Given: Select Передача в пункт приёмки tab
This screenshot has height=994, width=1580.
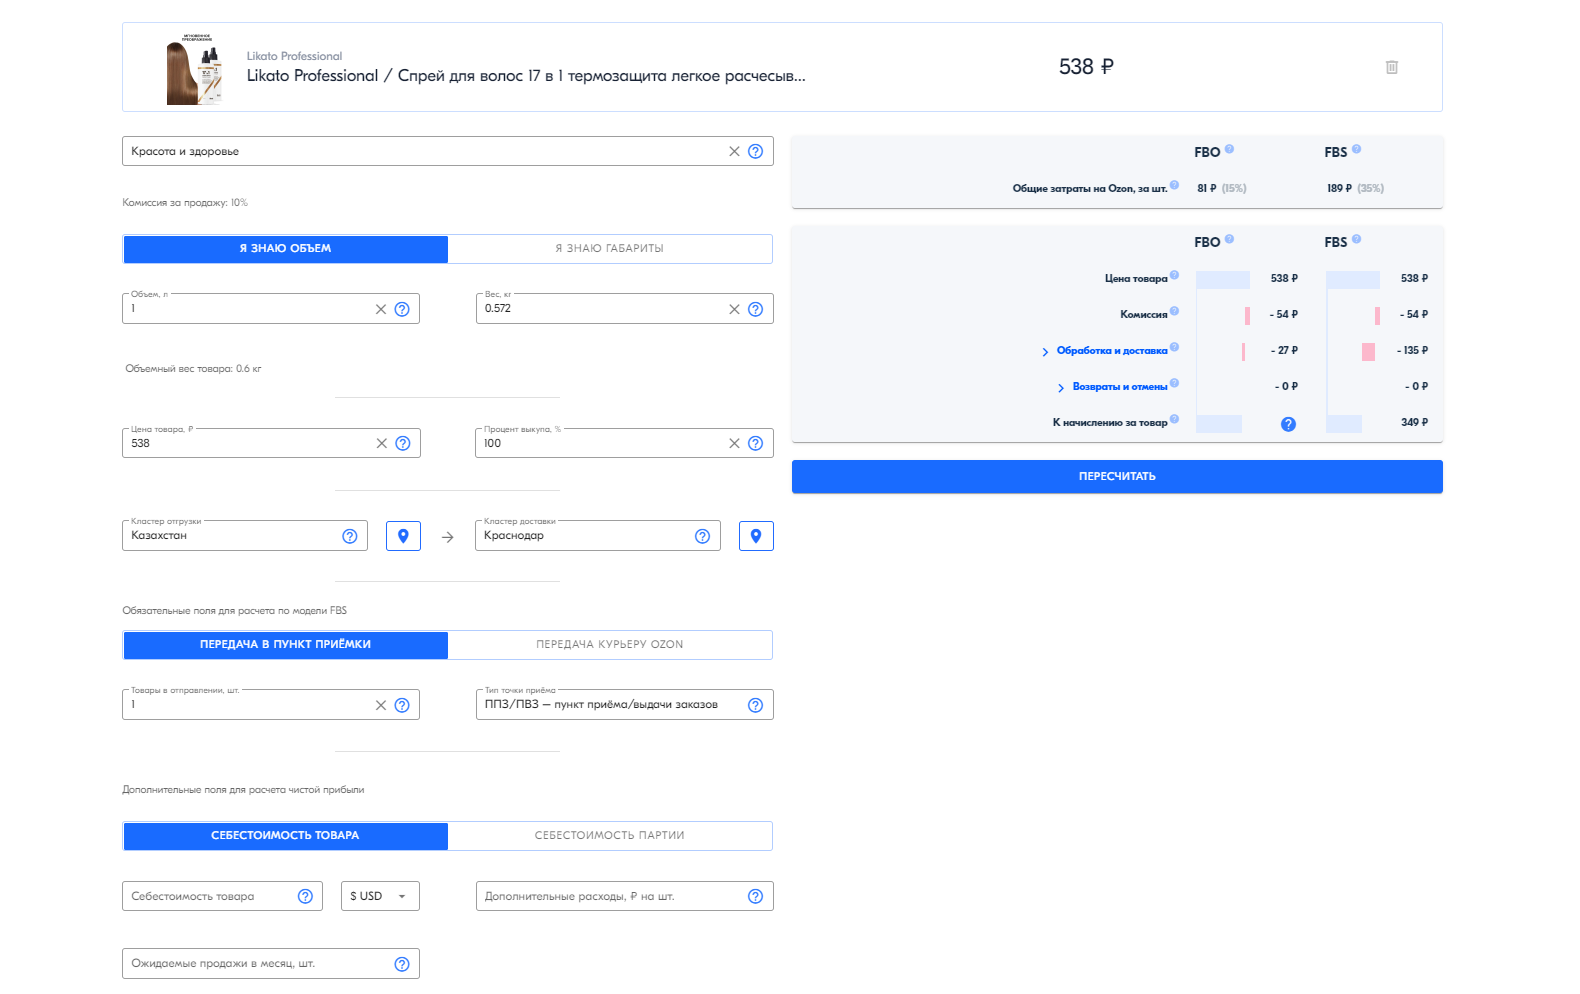Looking at the screenshot, I should (x=285, y=645).
